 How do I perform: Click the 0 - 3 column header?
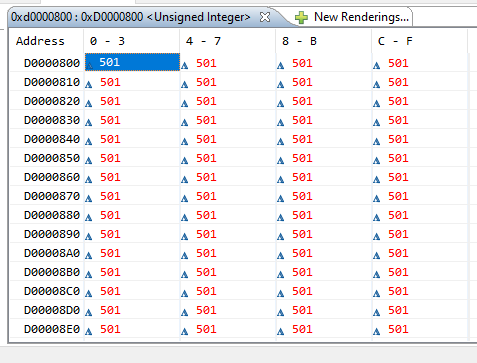click(107, 41)
